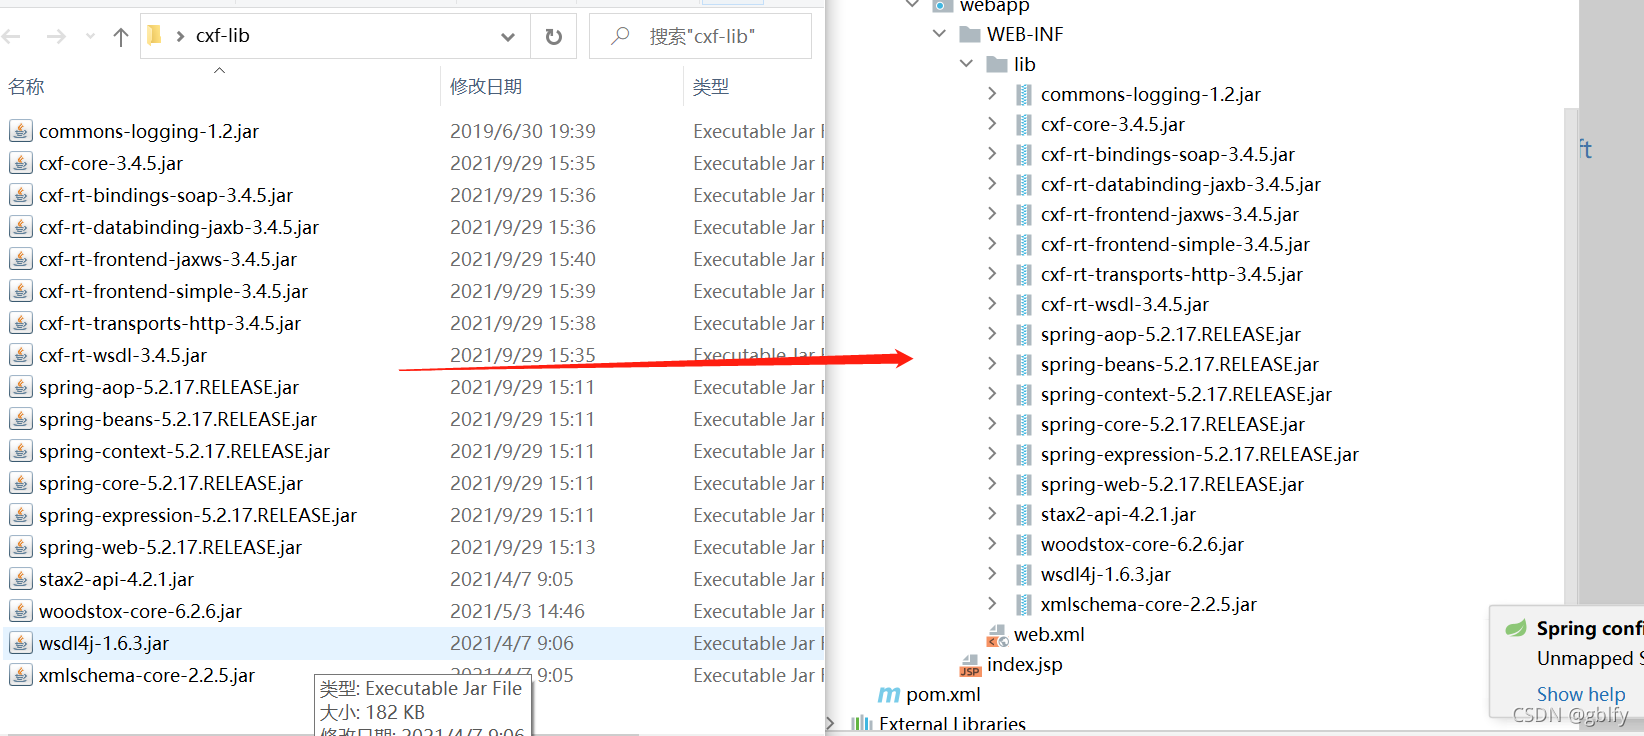1644x736 pixels.
Task: Select spring-expression-5.2.17.RELEASE.jar in Explorer list
Action: (x=198, y=515)
